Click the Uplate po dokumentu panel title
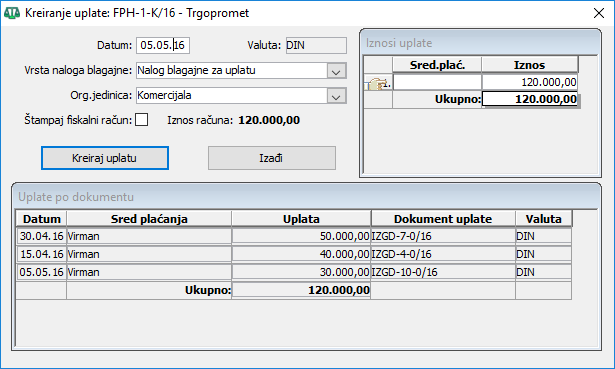The height and width of the screenshot is (369, 615). point(76,197)
